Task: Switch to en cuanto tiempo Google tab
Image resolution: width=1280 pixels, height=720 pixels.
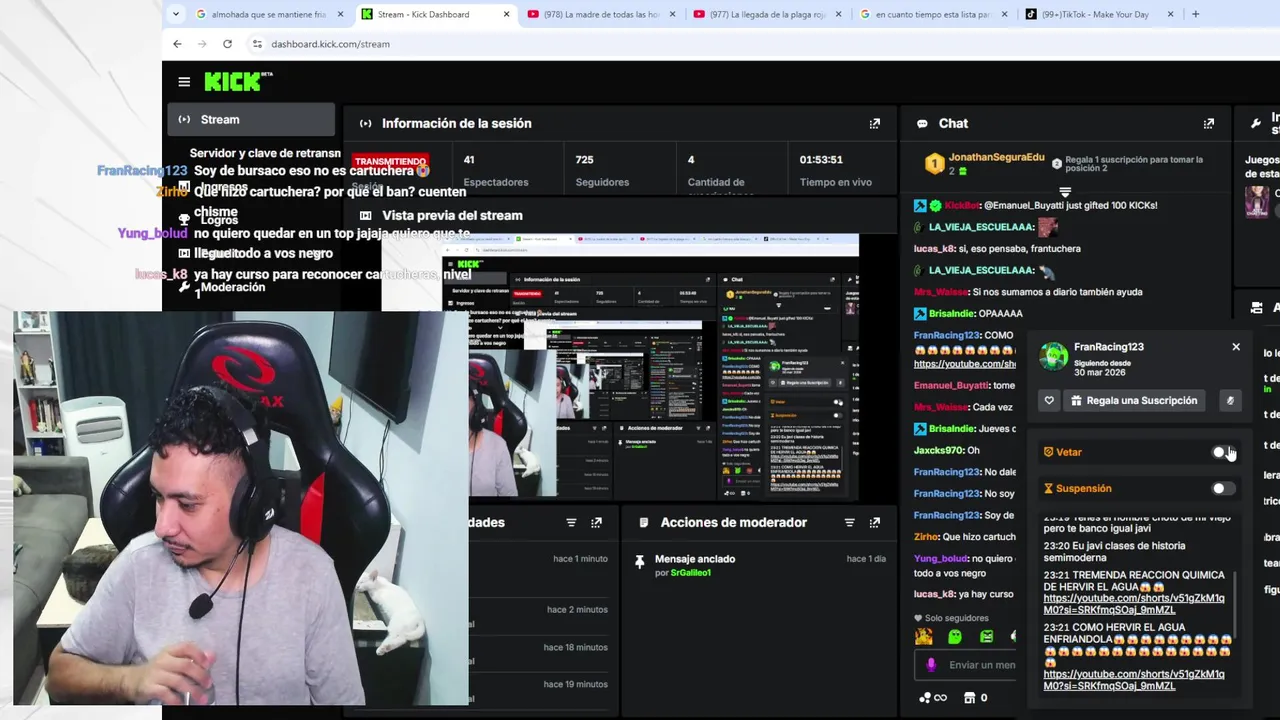Action: coord(931,14)
